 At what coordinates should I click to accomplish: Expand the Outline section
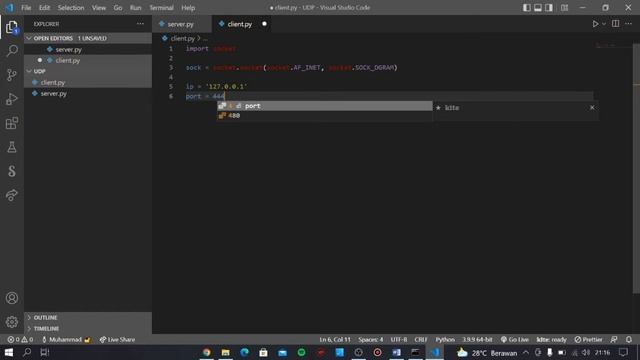pos(88,318)
